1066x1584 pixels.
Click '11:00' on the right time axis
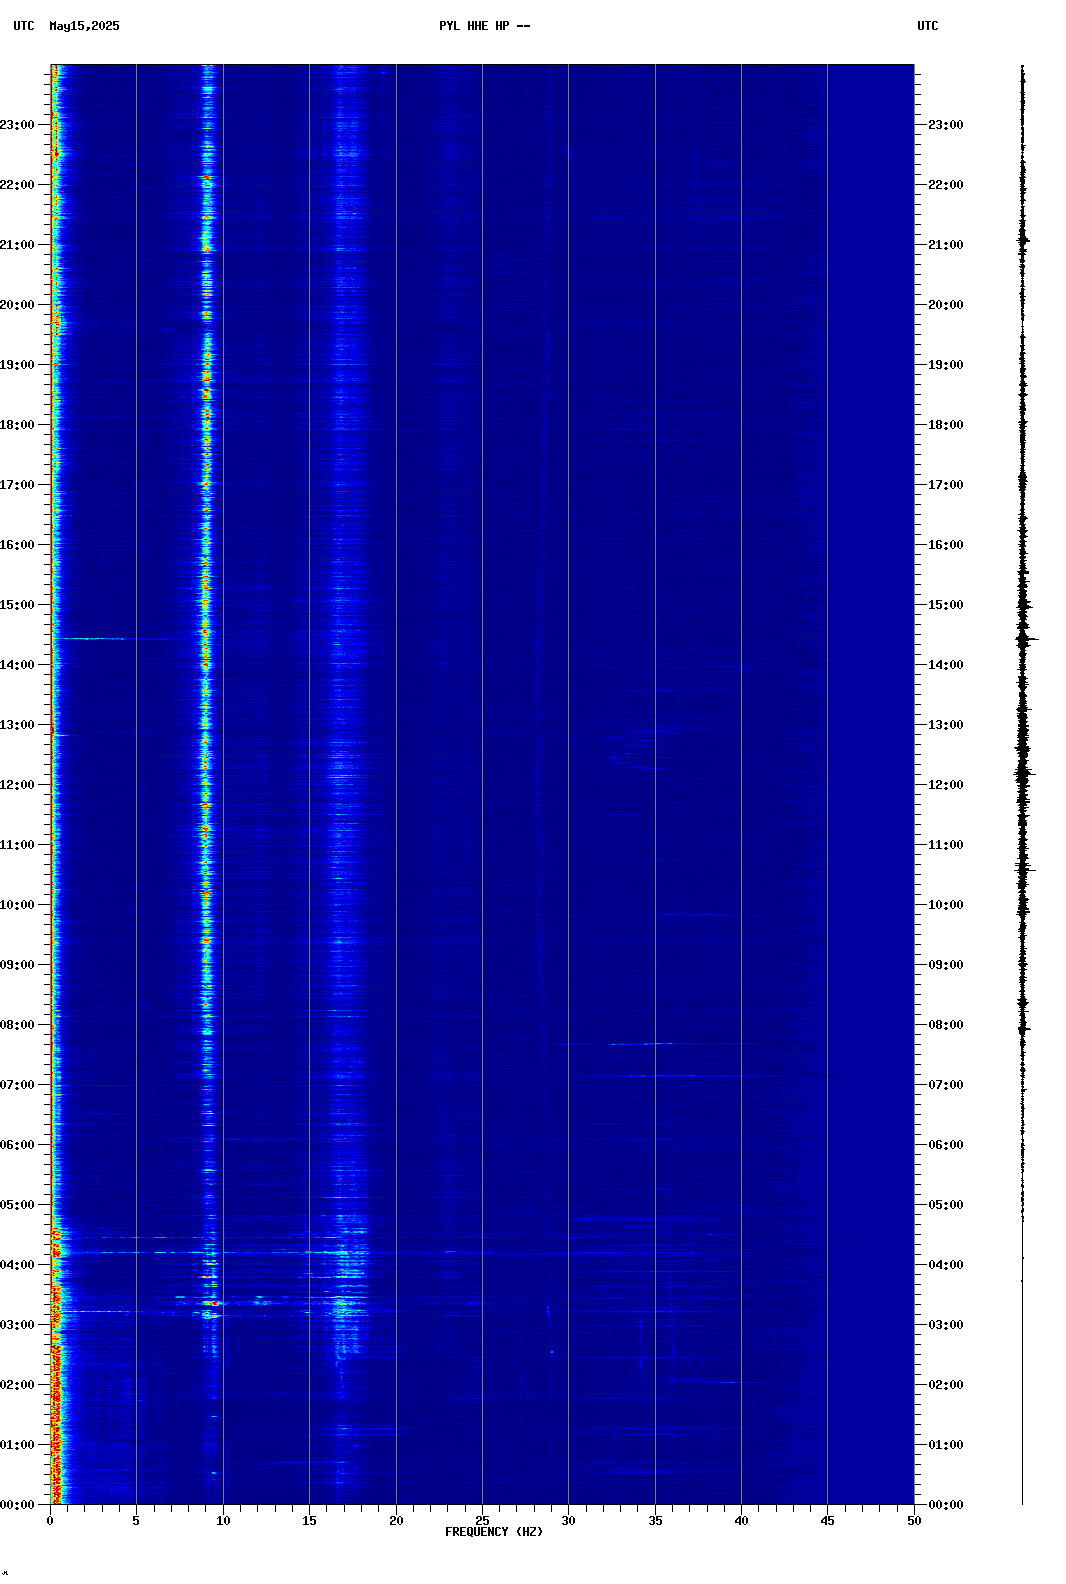pos(946,845)
